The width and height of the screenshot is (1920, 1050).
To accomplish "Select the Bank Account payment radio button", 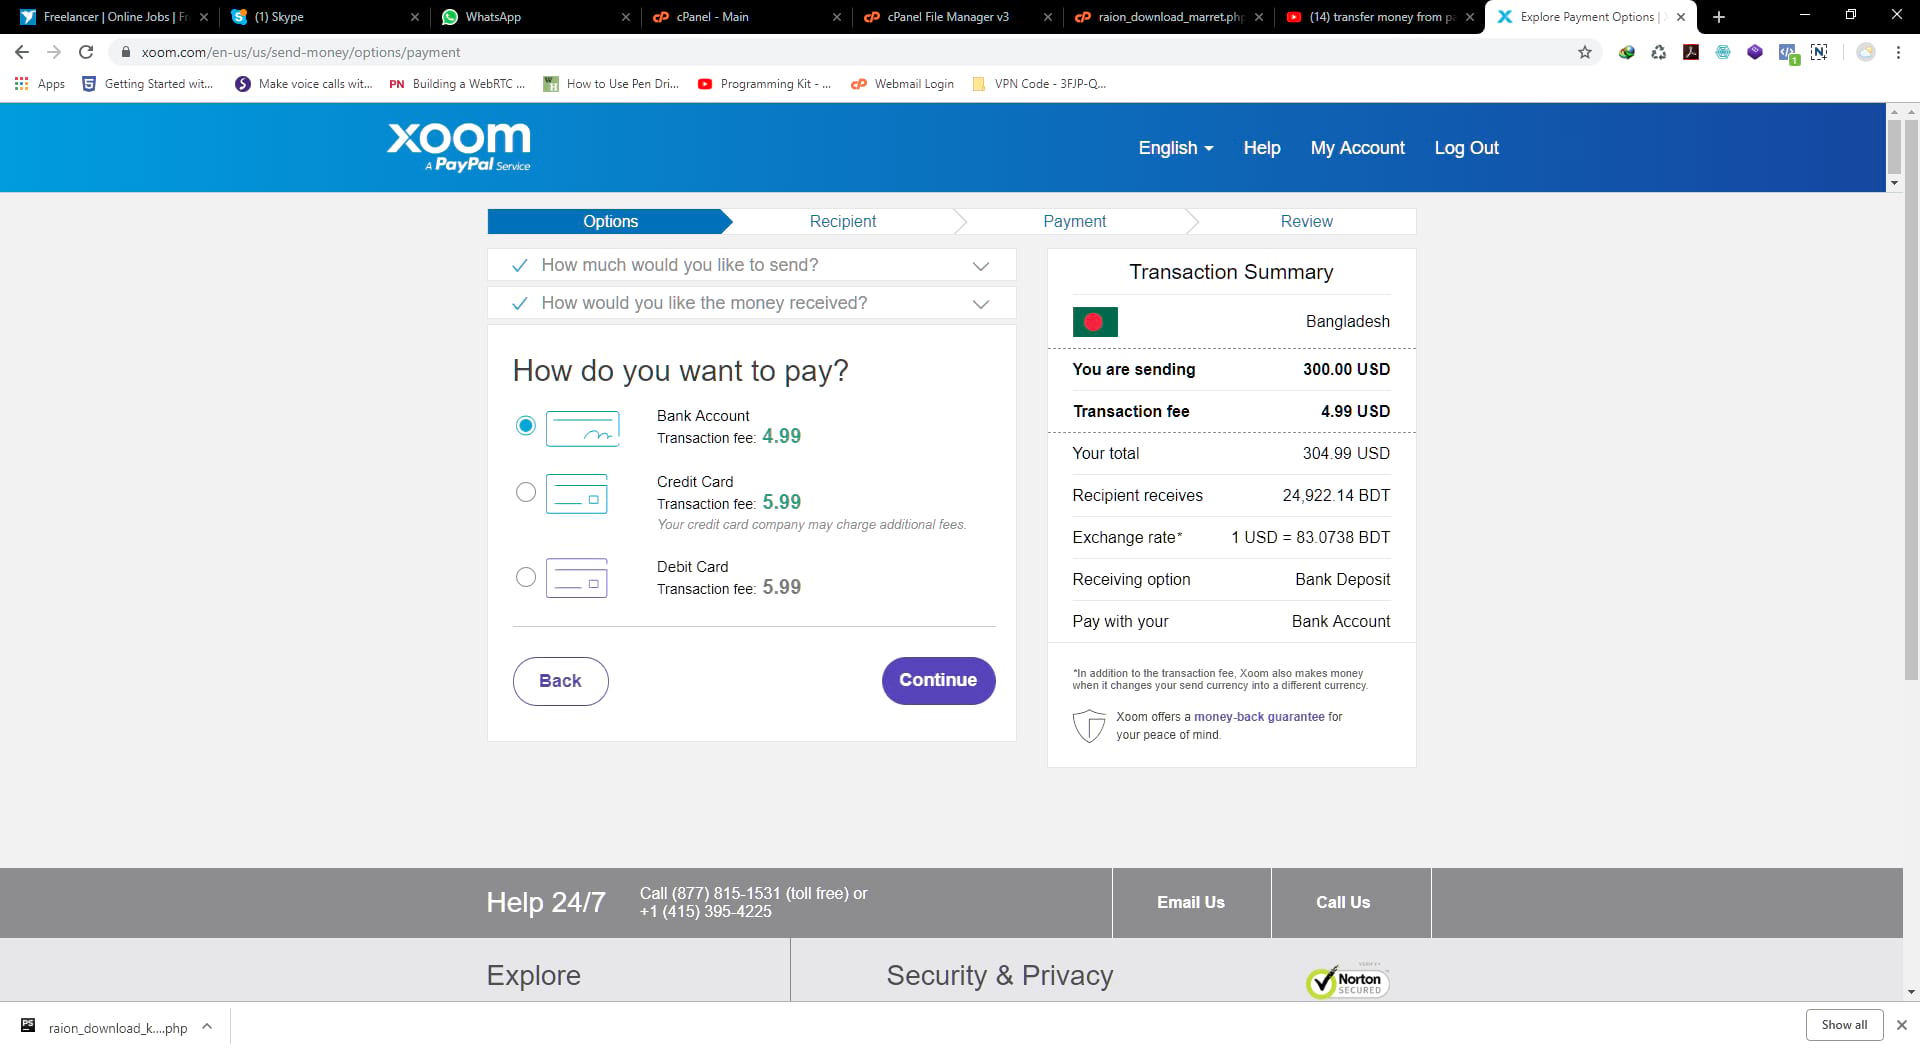I will 525,426.
